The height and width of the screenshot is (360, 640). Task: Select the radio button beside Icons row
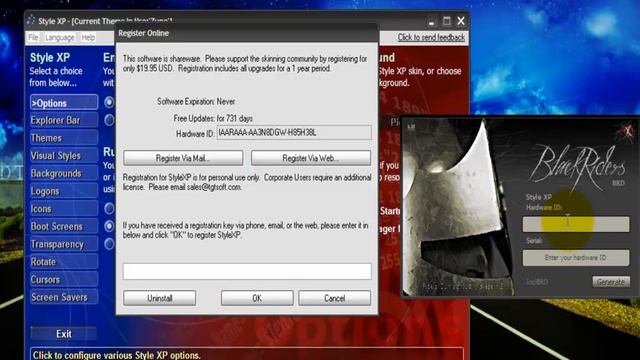point(109,209)
